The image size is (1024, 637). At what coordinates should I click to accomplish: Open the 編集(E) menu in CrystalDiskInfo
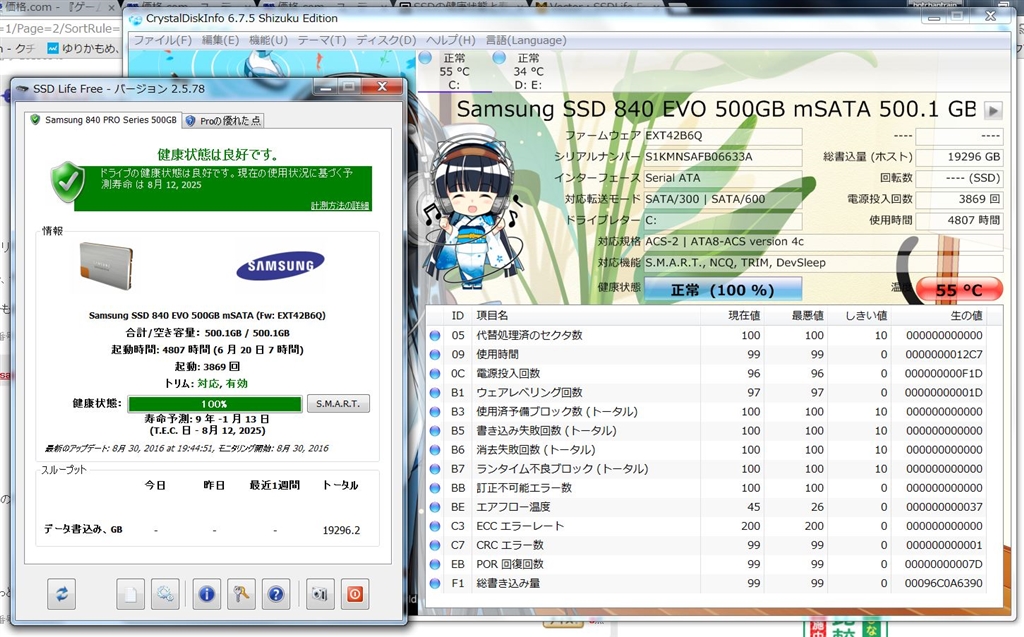(x=220, y=41)
